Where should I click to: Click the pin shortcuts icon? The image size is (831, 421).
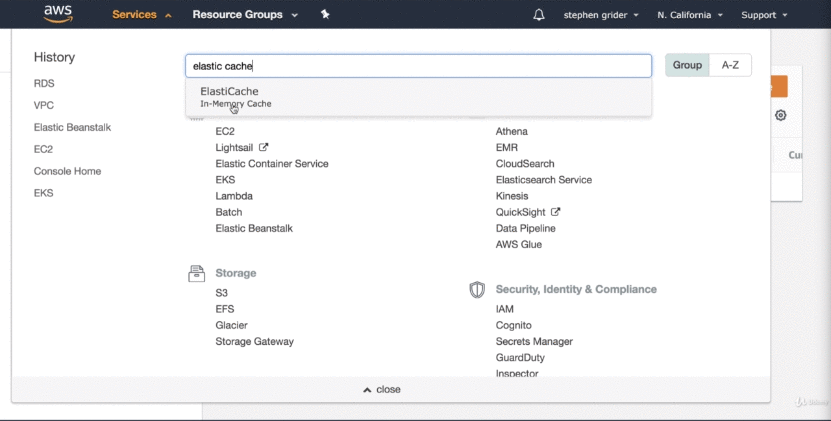coord(324,15)
